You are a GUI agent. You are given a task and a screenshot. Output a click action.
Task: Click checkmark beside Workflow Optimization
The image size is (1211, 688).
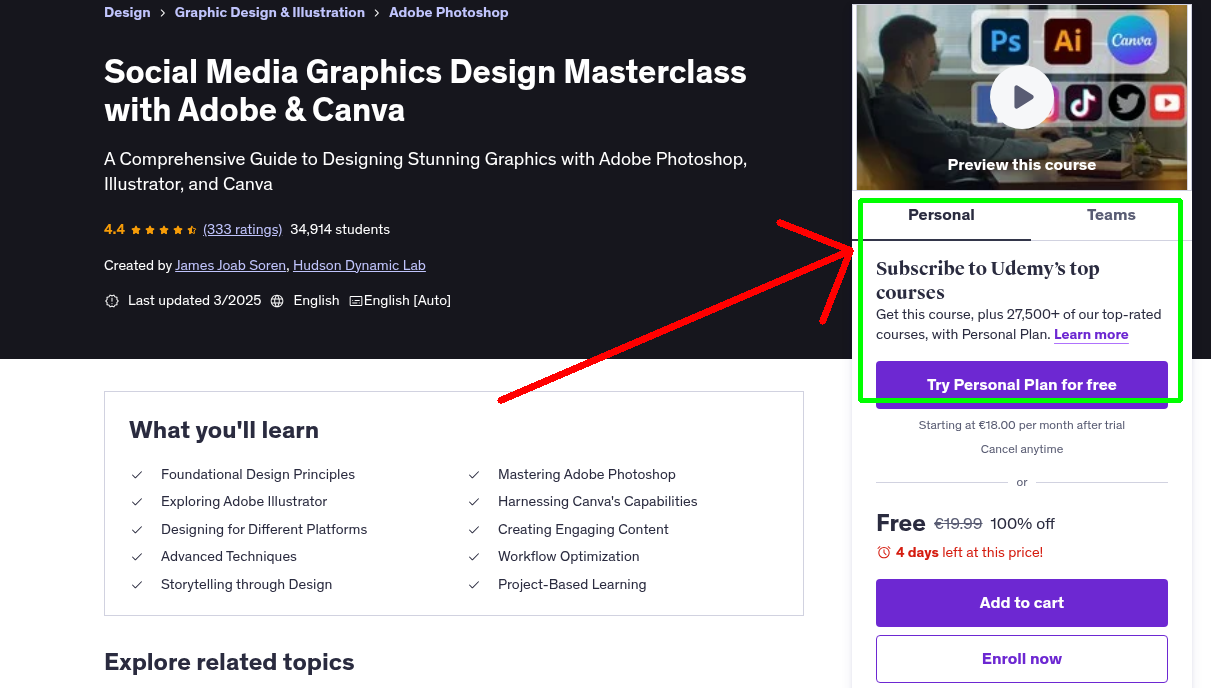pyautogui.click(x=475, y=557)
